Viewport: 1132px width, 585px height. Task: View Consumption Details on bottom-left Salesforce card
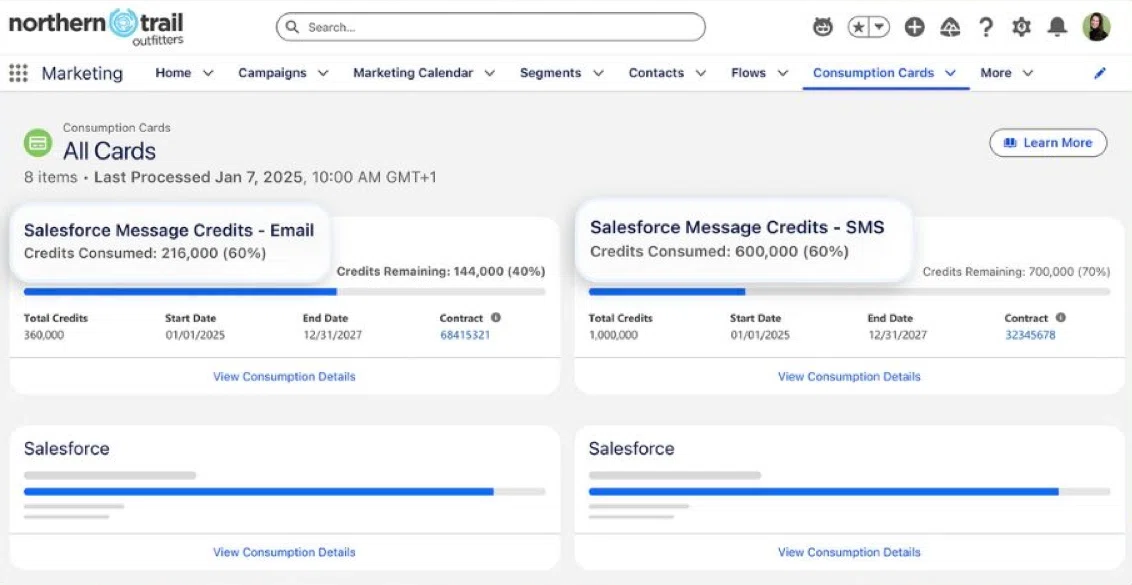(x=284, y=552)
